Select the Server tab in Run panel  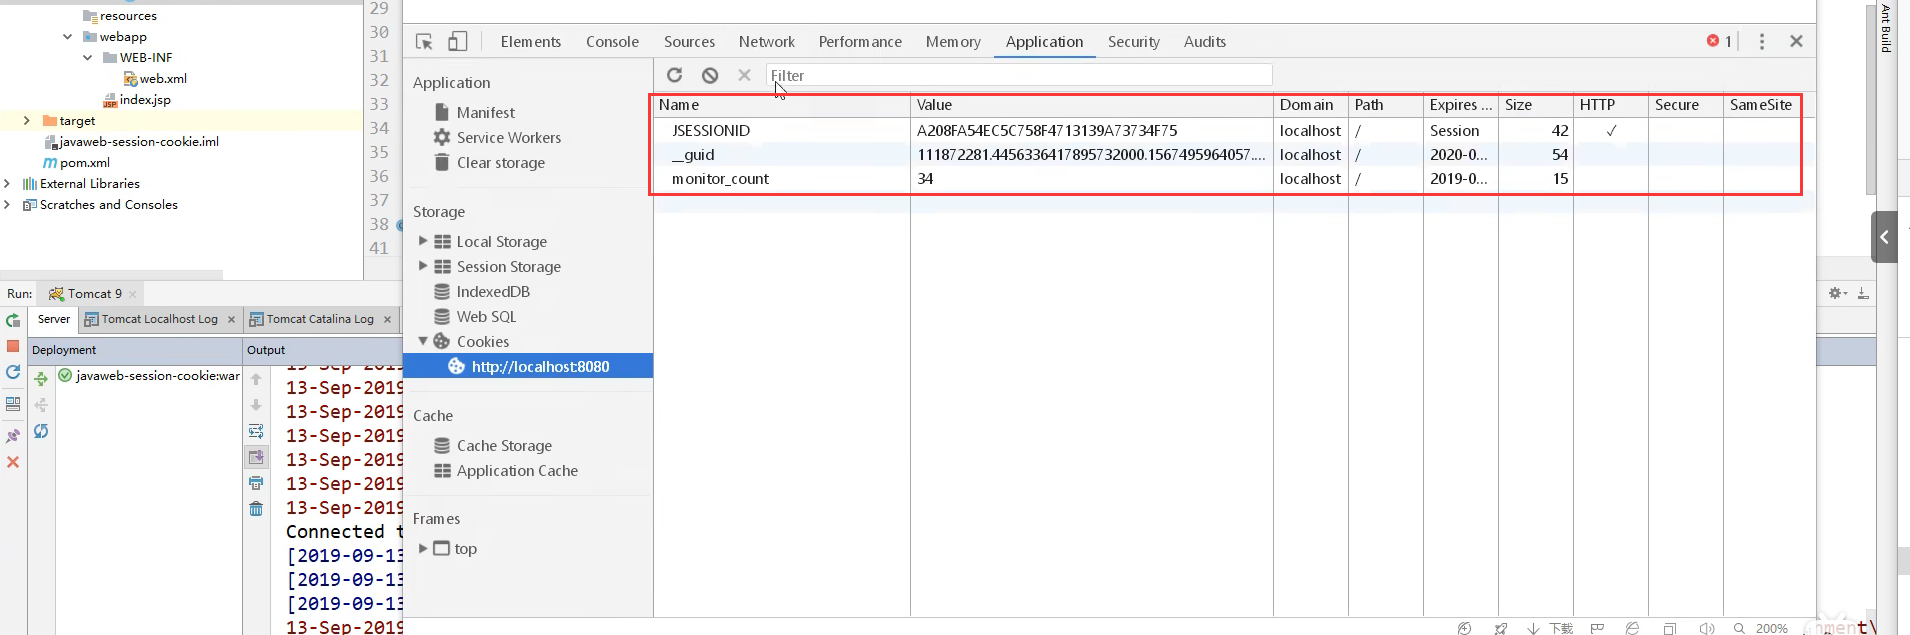(54, 319)
